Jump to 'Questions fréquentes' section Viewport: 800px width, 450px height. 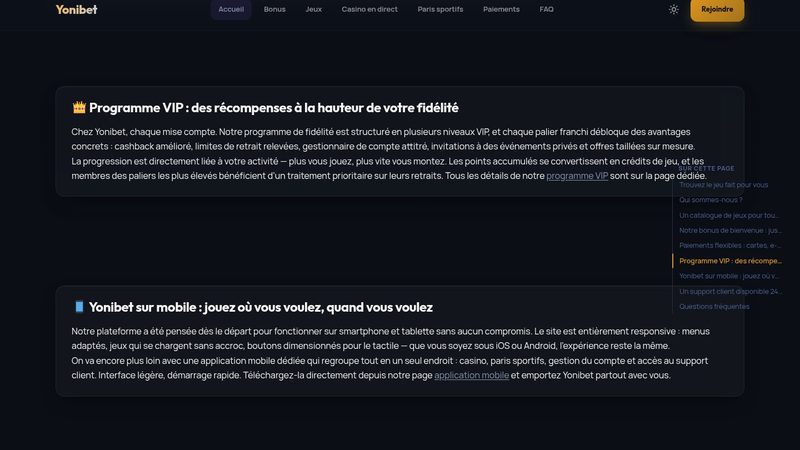click(x=714, y=307)
